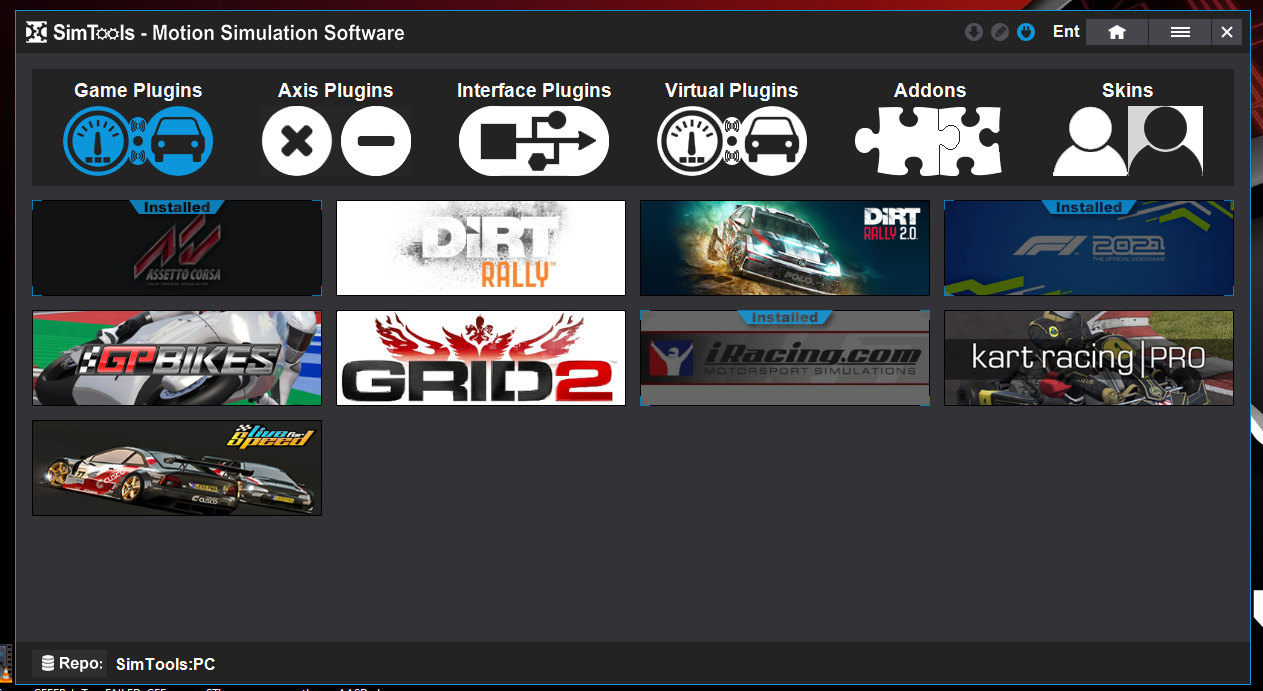Select the DiRT Rally plugin thumbnail
Image resolution: width=1263 pixels, height=691 pixels.
coord(481,248)
